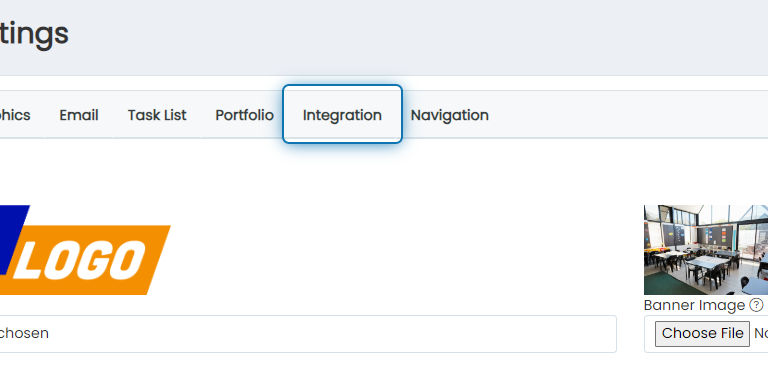
Task: Go to the Task List tab
Action: coord(157,115)
